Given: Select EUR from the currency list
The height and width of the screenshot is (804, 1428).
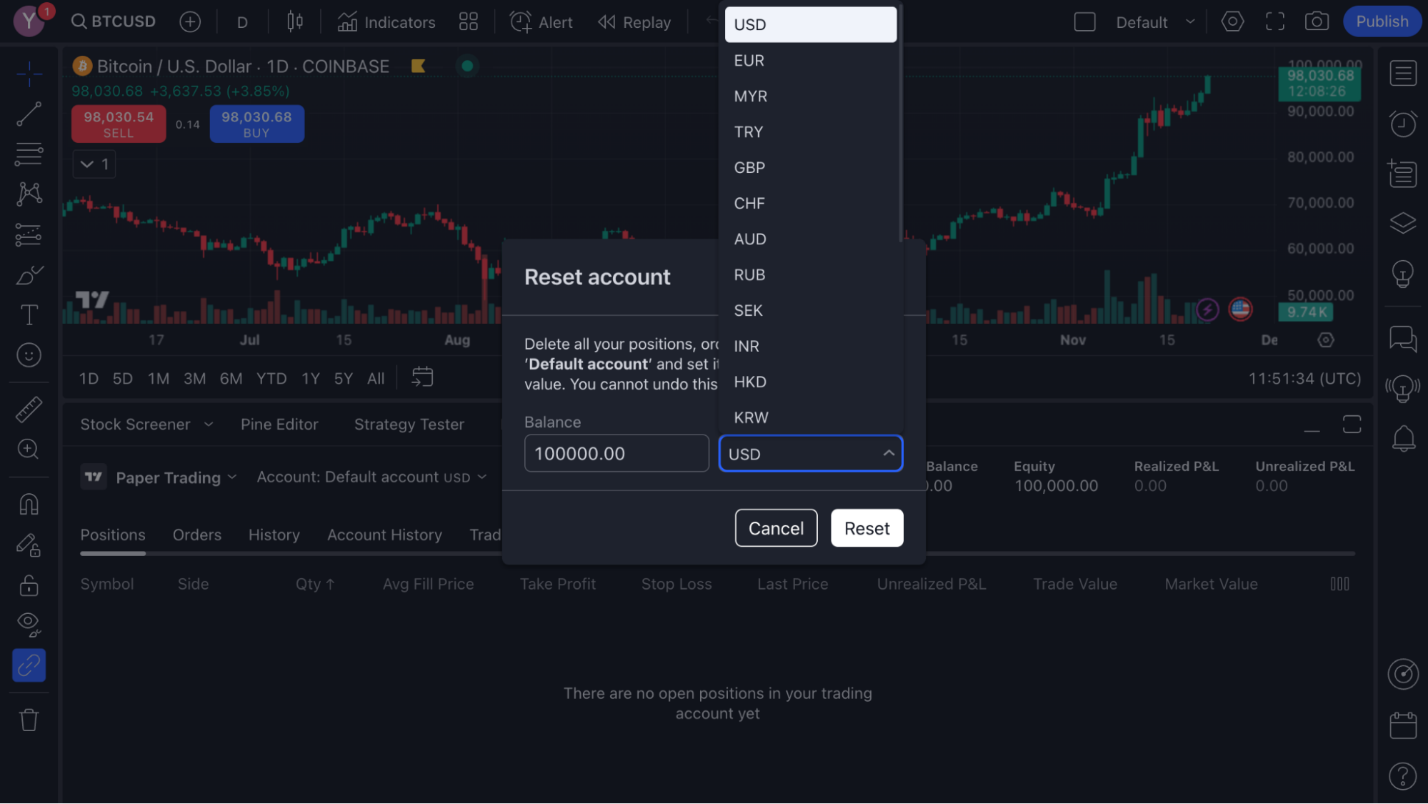Looking at the screenshot, I should (x=810, y=60).
